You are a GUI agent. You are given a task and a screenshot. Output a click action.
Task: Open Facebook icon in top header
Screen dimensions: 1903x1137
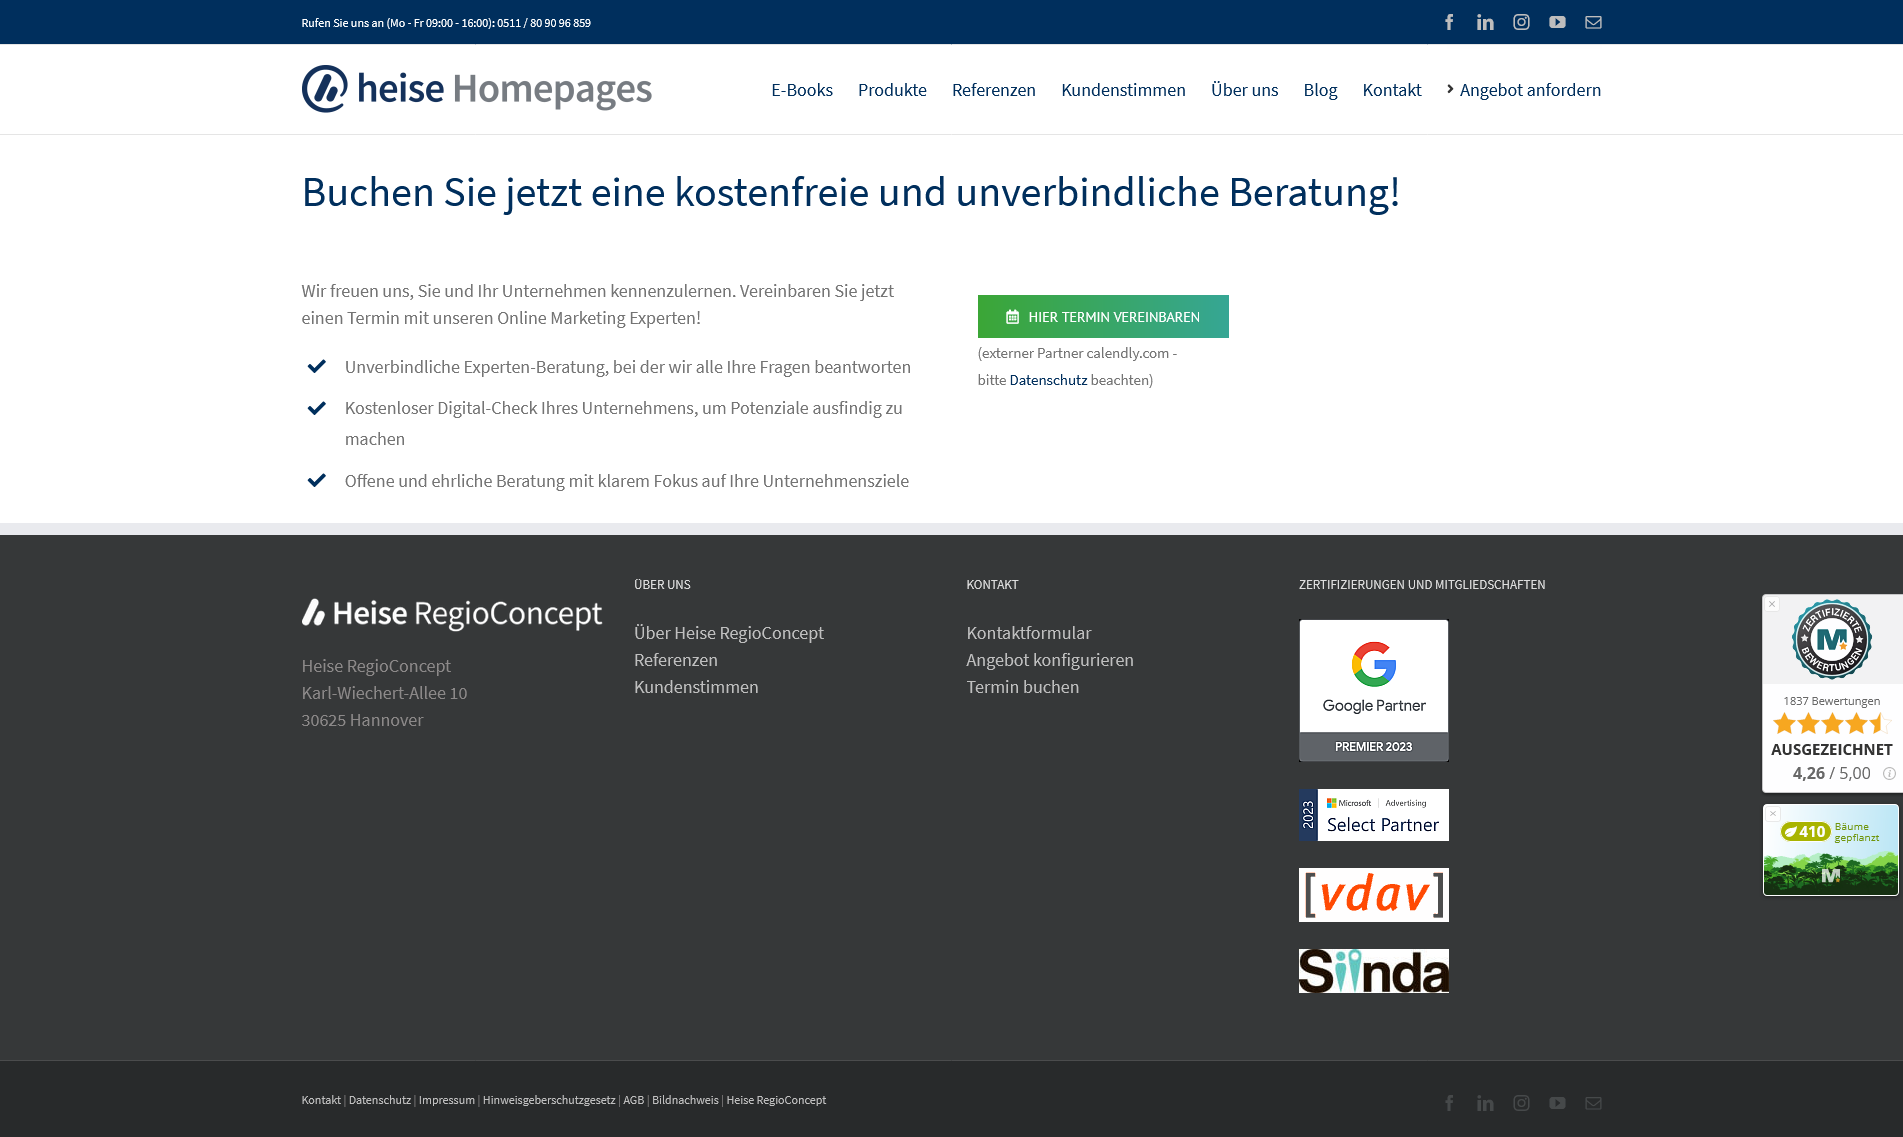[1449, 22]
